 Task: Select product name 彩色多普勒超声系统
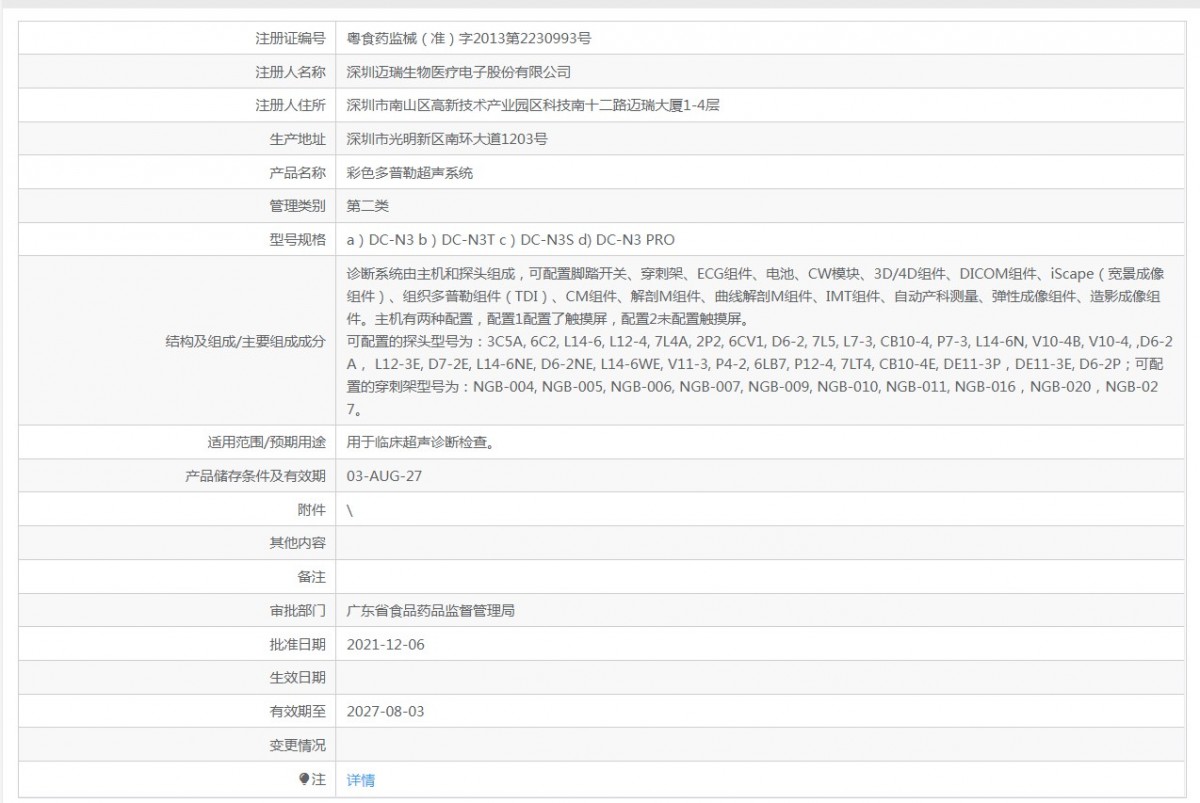(410, 173)
